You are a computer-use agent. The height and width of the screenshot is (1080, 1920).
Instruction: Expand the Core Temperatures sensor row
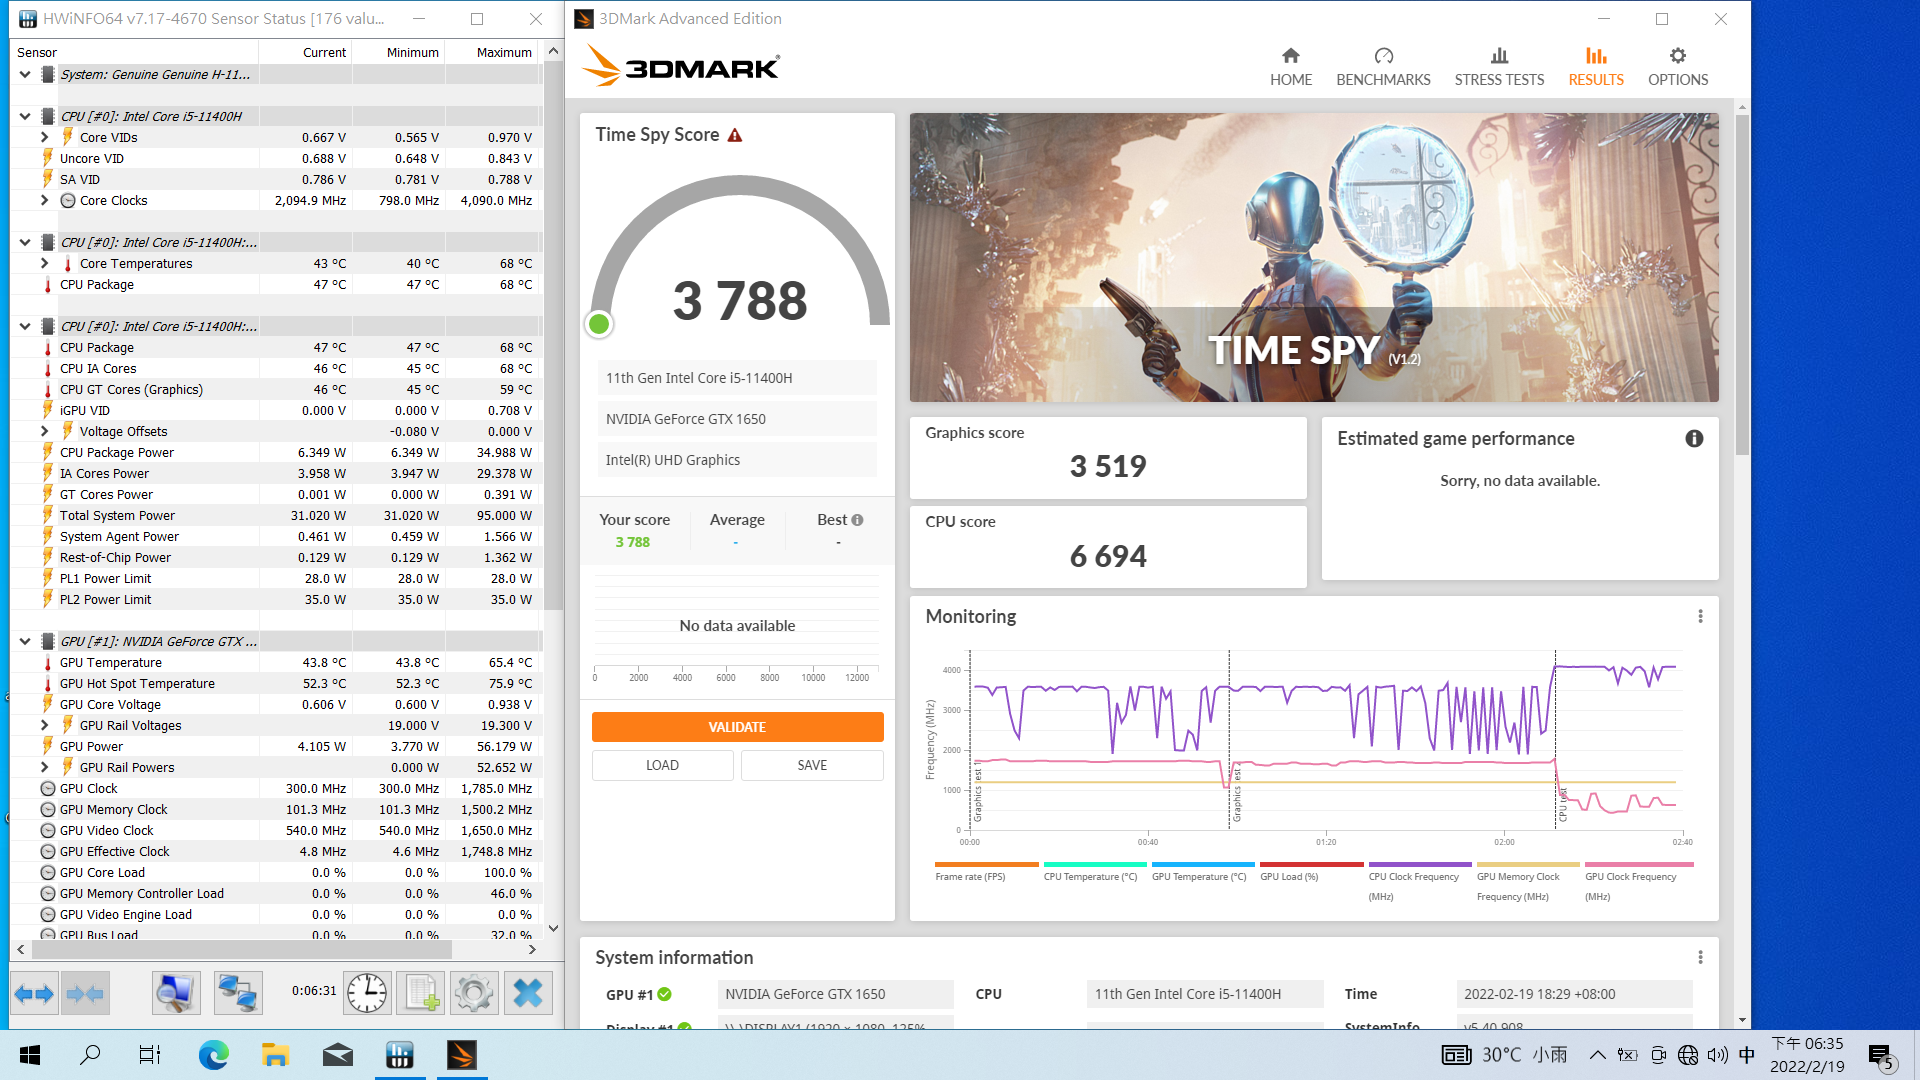(45, 264)
